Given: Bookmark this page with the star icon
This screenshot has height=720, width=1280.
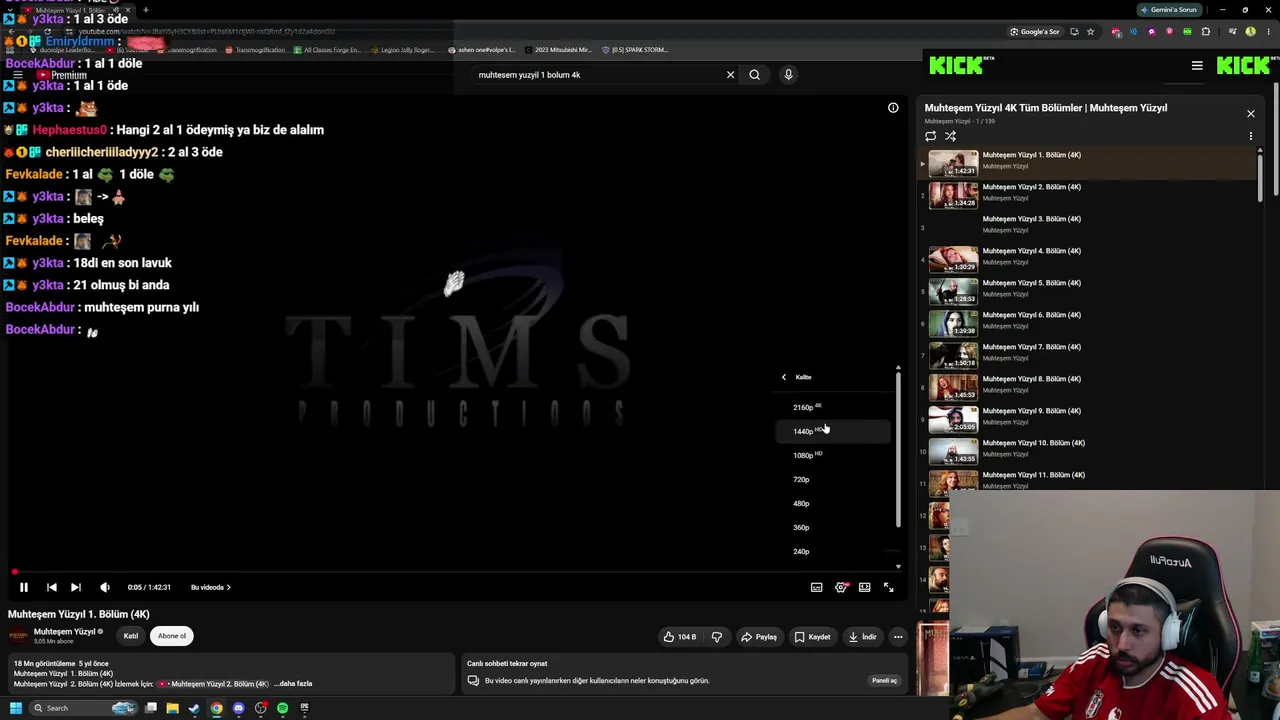Looking at the screenshot, I should point(1090,32).
